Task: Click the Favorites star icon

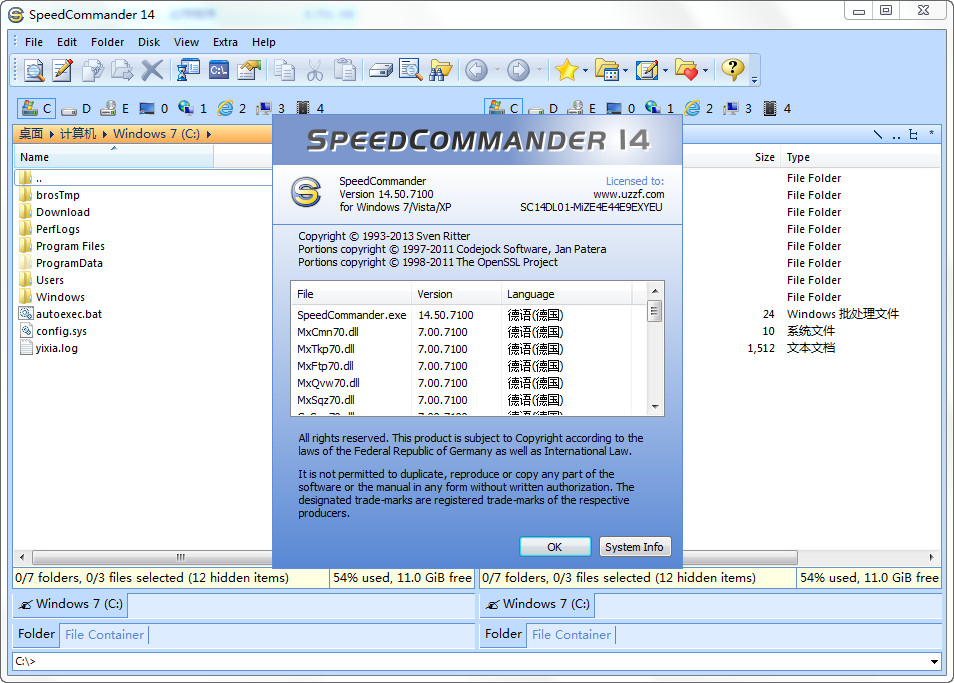Action: [565, 70]
